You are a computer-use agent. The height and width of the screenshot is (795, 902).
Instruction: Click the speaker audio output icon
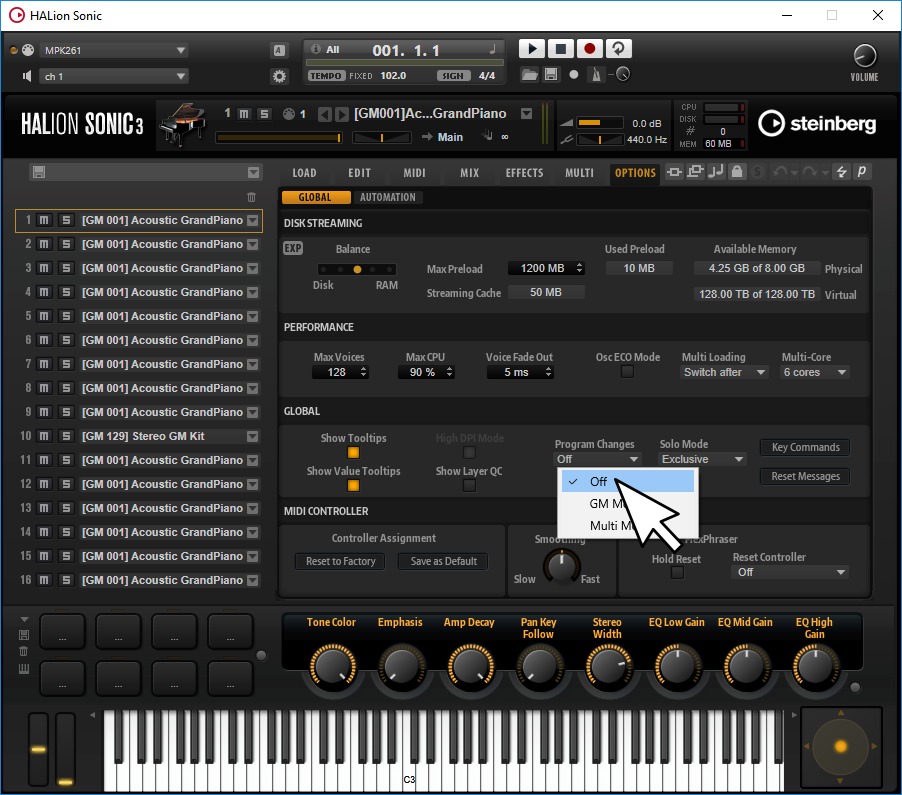(x=26, y=76)
